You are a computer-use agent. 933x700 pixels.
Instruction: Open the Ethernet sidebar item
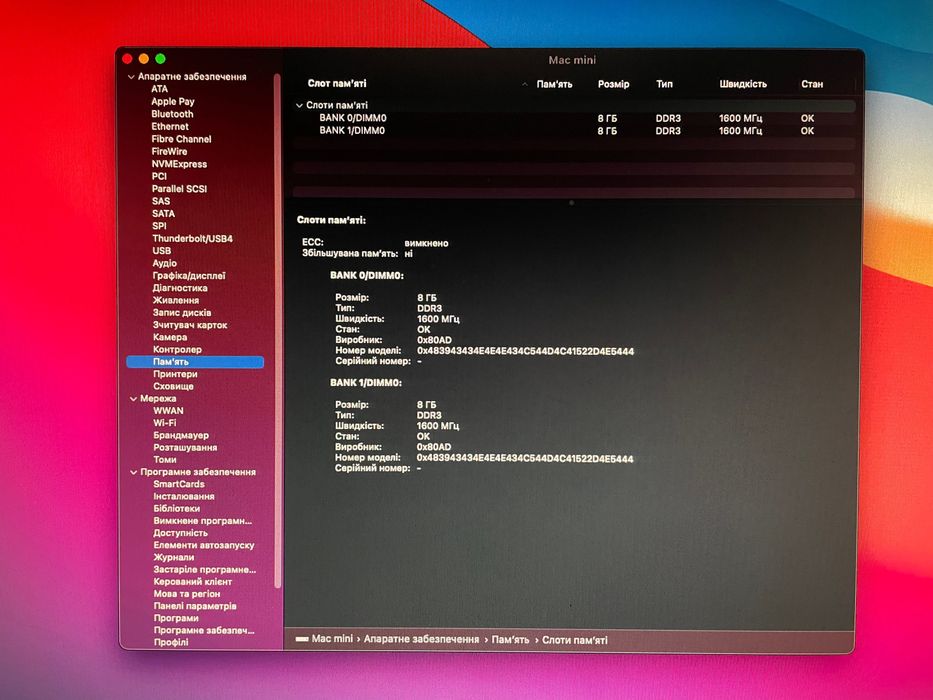170,127
